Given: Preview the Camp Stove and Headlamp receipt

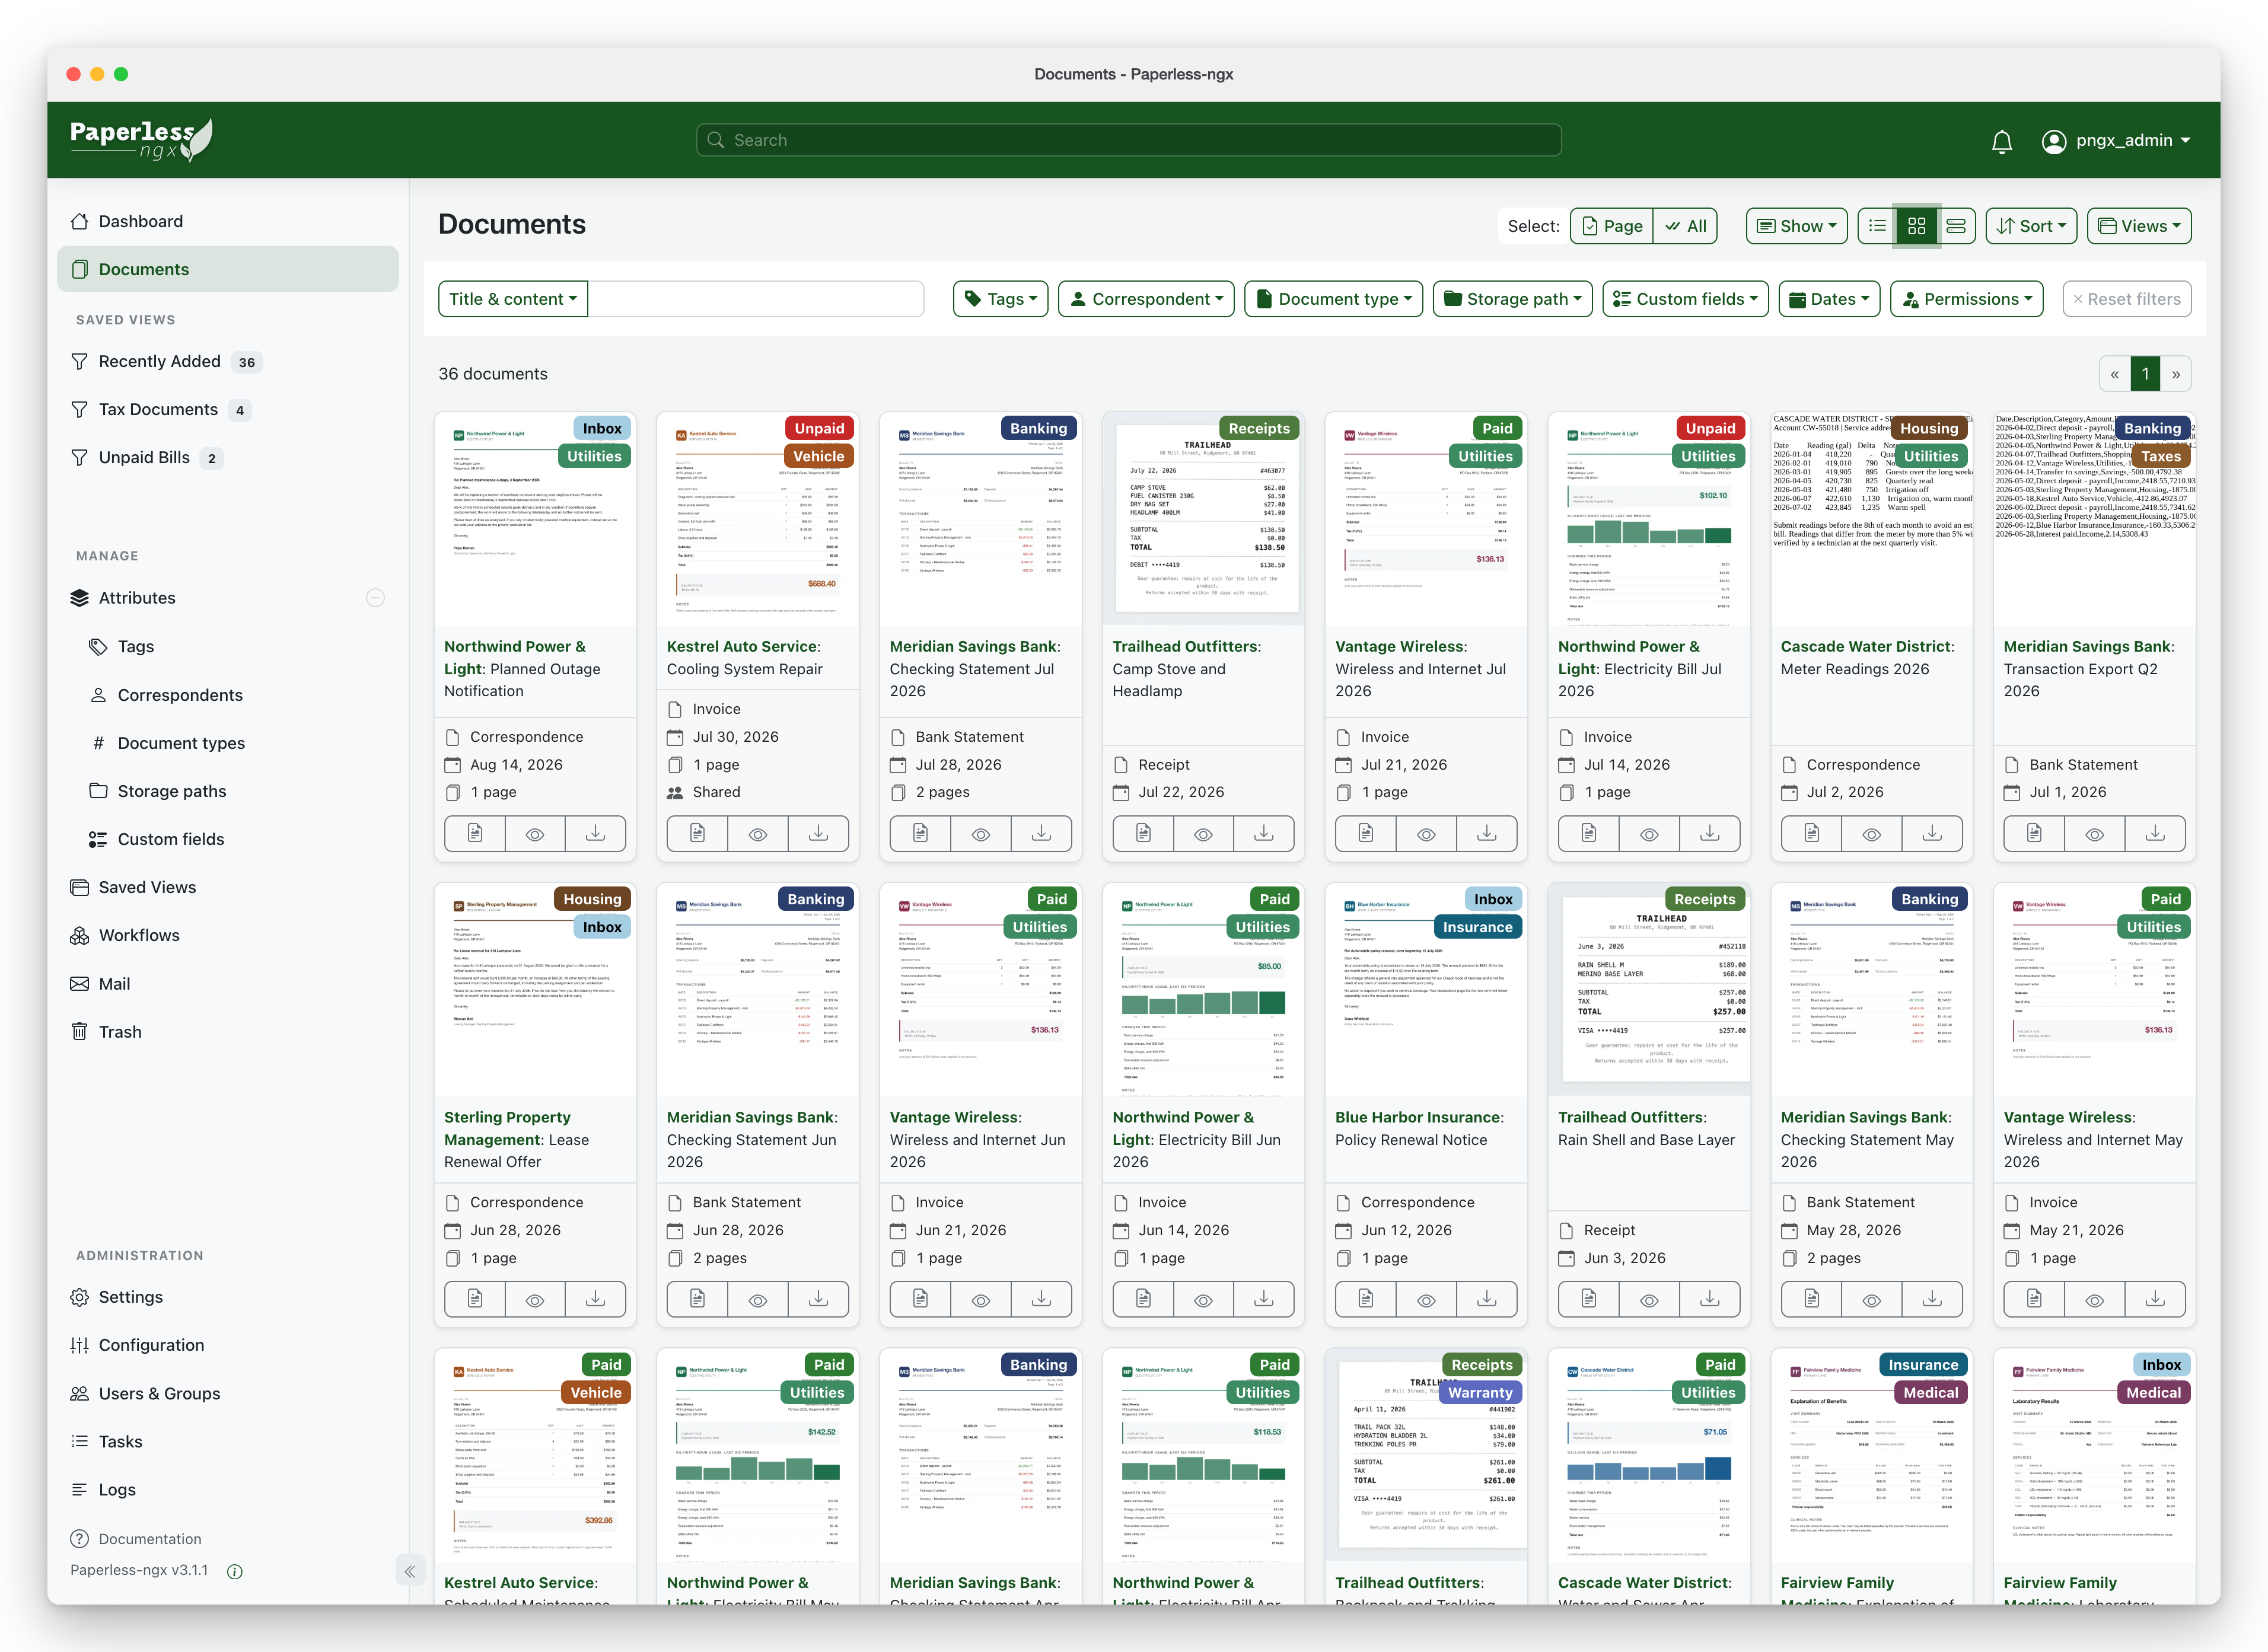Looking at the screenshot, I should (x=1203, y=833).
